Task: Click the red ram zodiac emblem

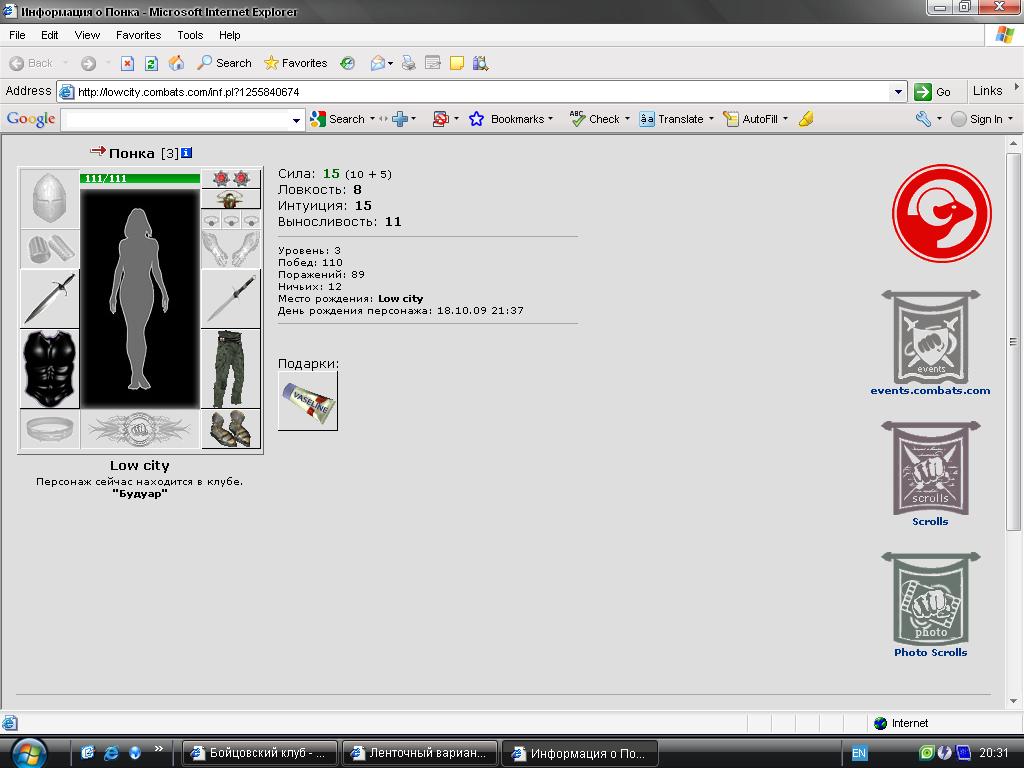Action: (942, 214)
